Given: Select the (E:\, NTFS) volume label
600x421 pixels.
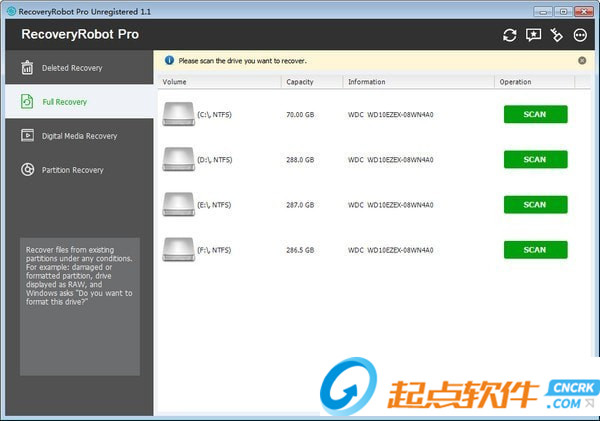Looking at the screenshot, I should (x=214, y=205).
